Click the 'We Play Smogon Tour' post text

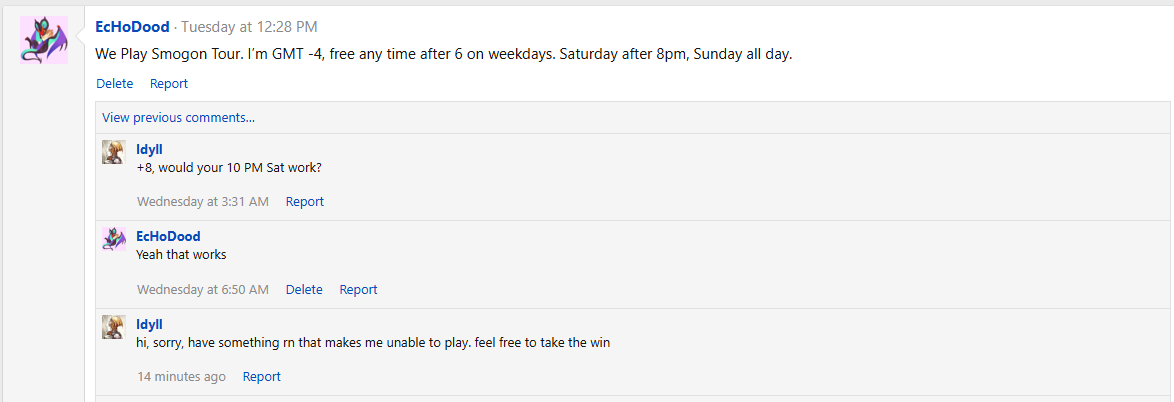coord(443,55)
